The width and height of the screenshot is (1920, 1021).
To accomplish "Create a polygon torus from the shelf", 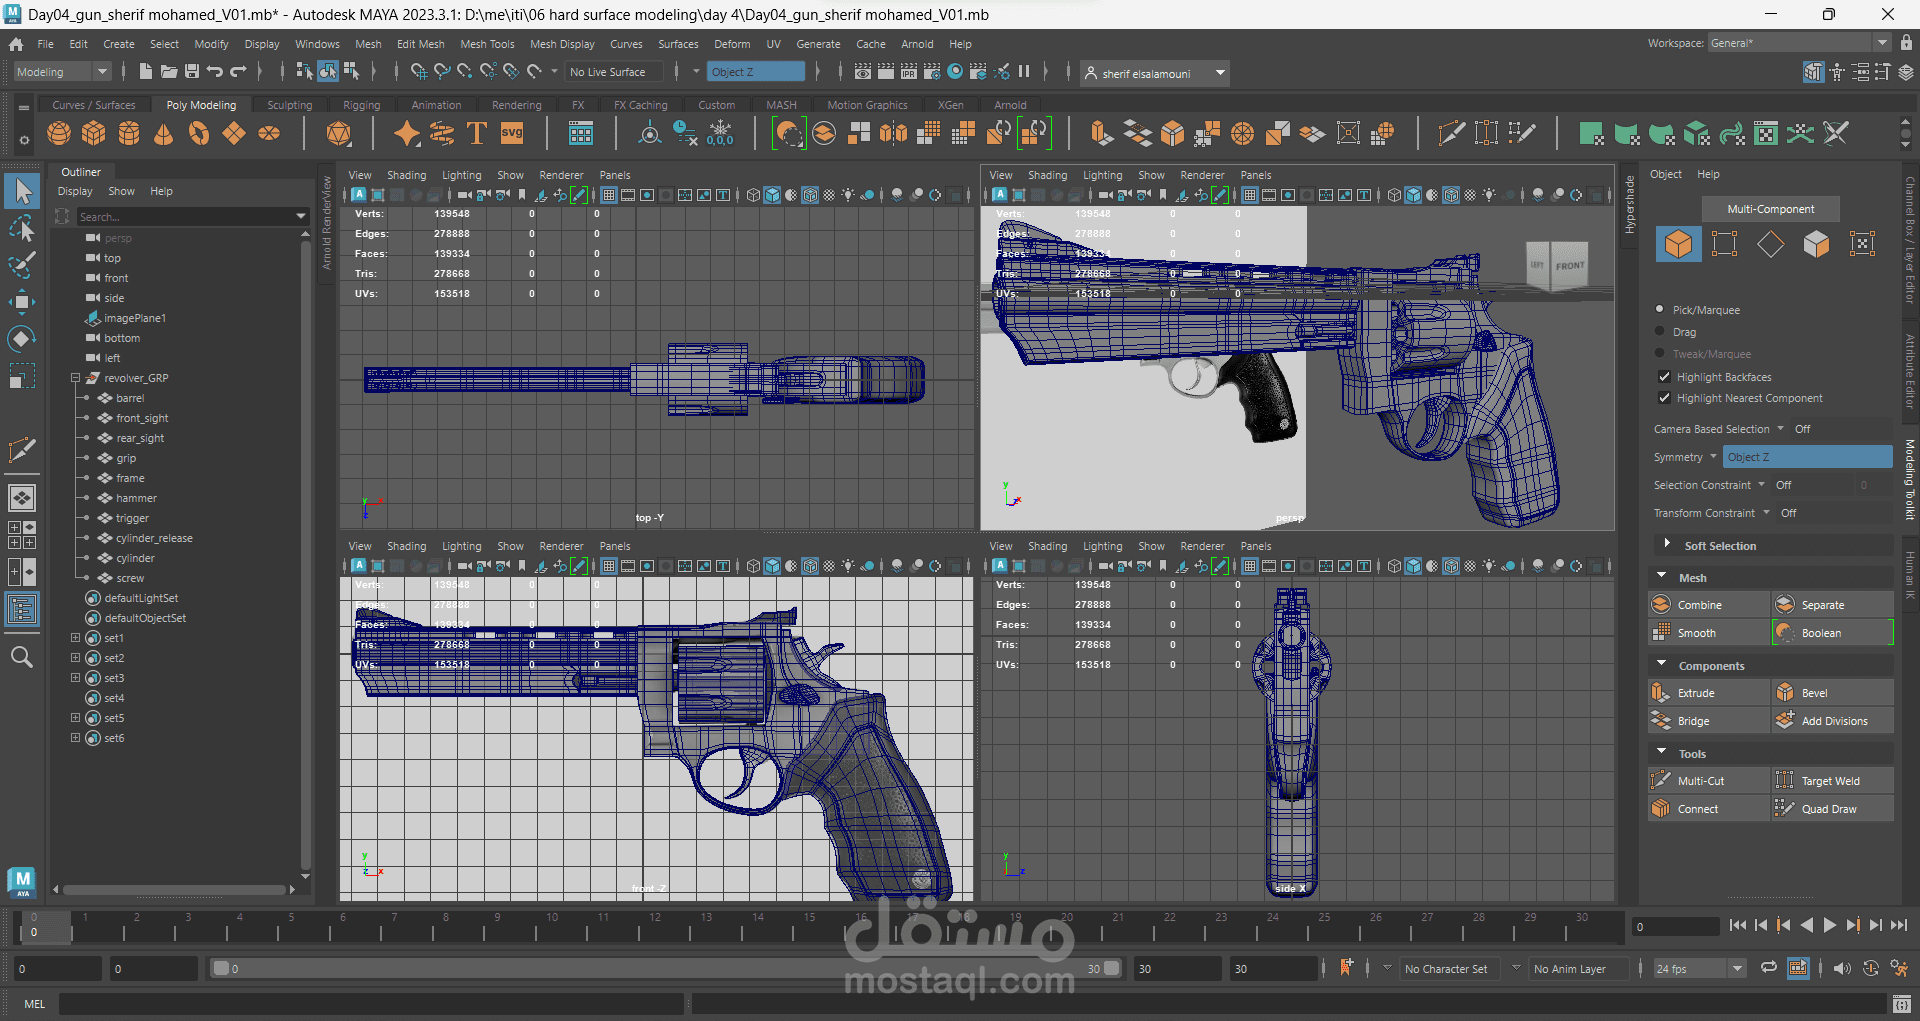I will point(199,132).
